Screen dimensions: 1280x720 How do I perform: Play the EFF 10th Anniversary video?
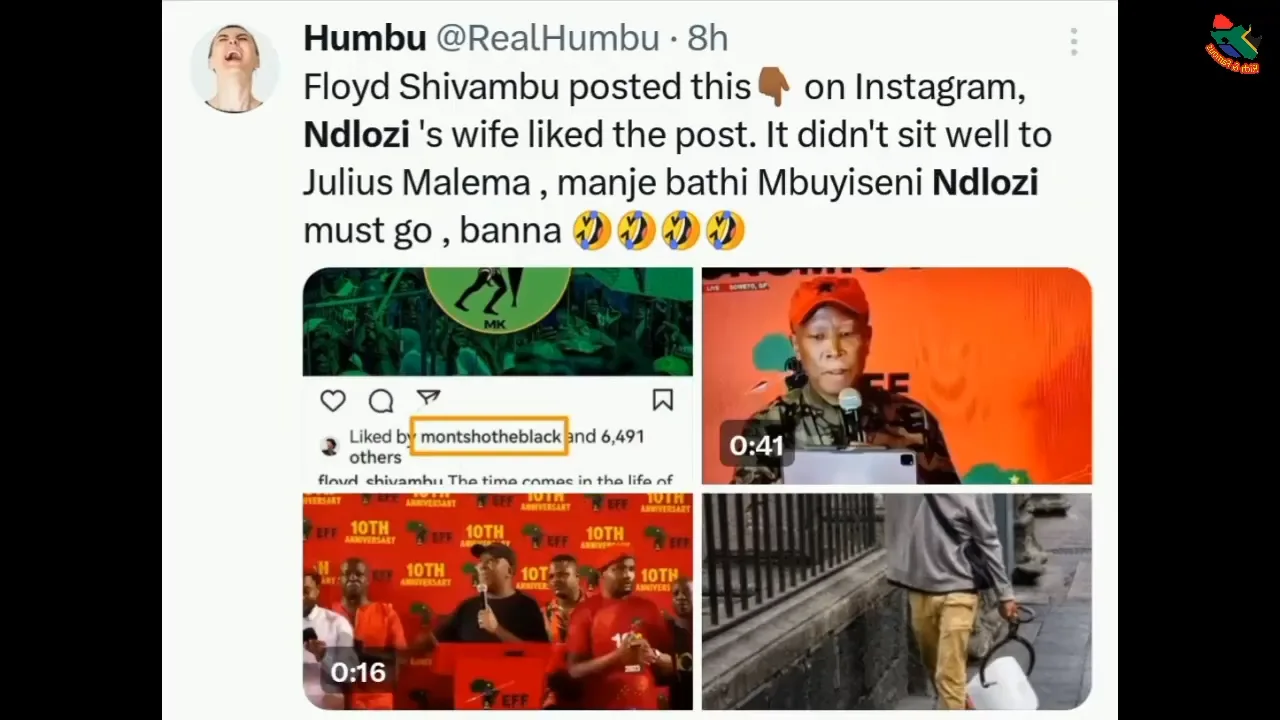click(497, 601)
